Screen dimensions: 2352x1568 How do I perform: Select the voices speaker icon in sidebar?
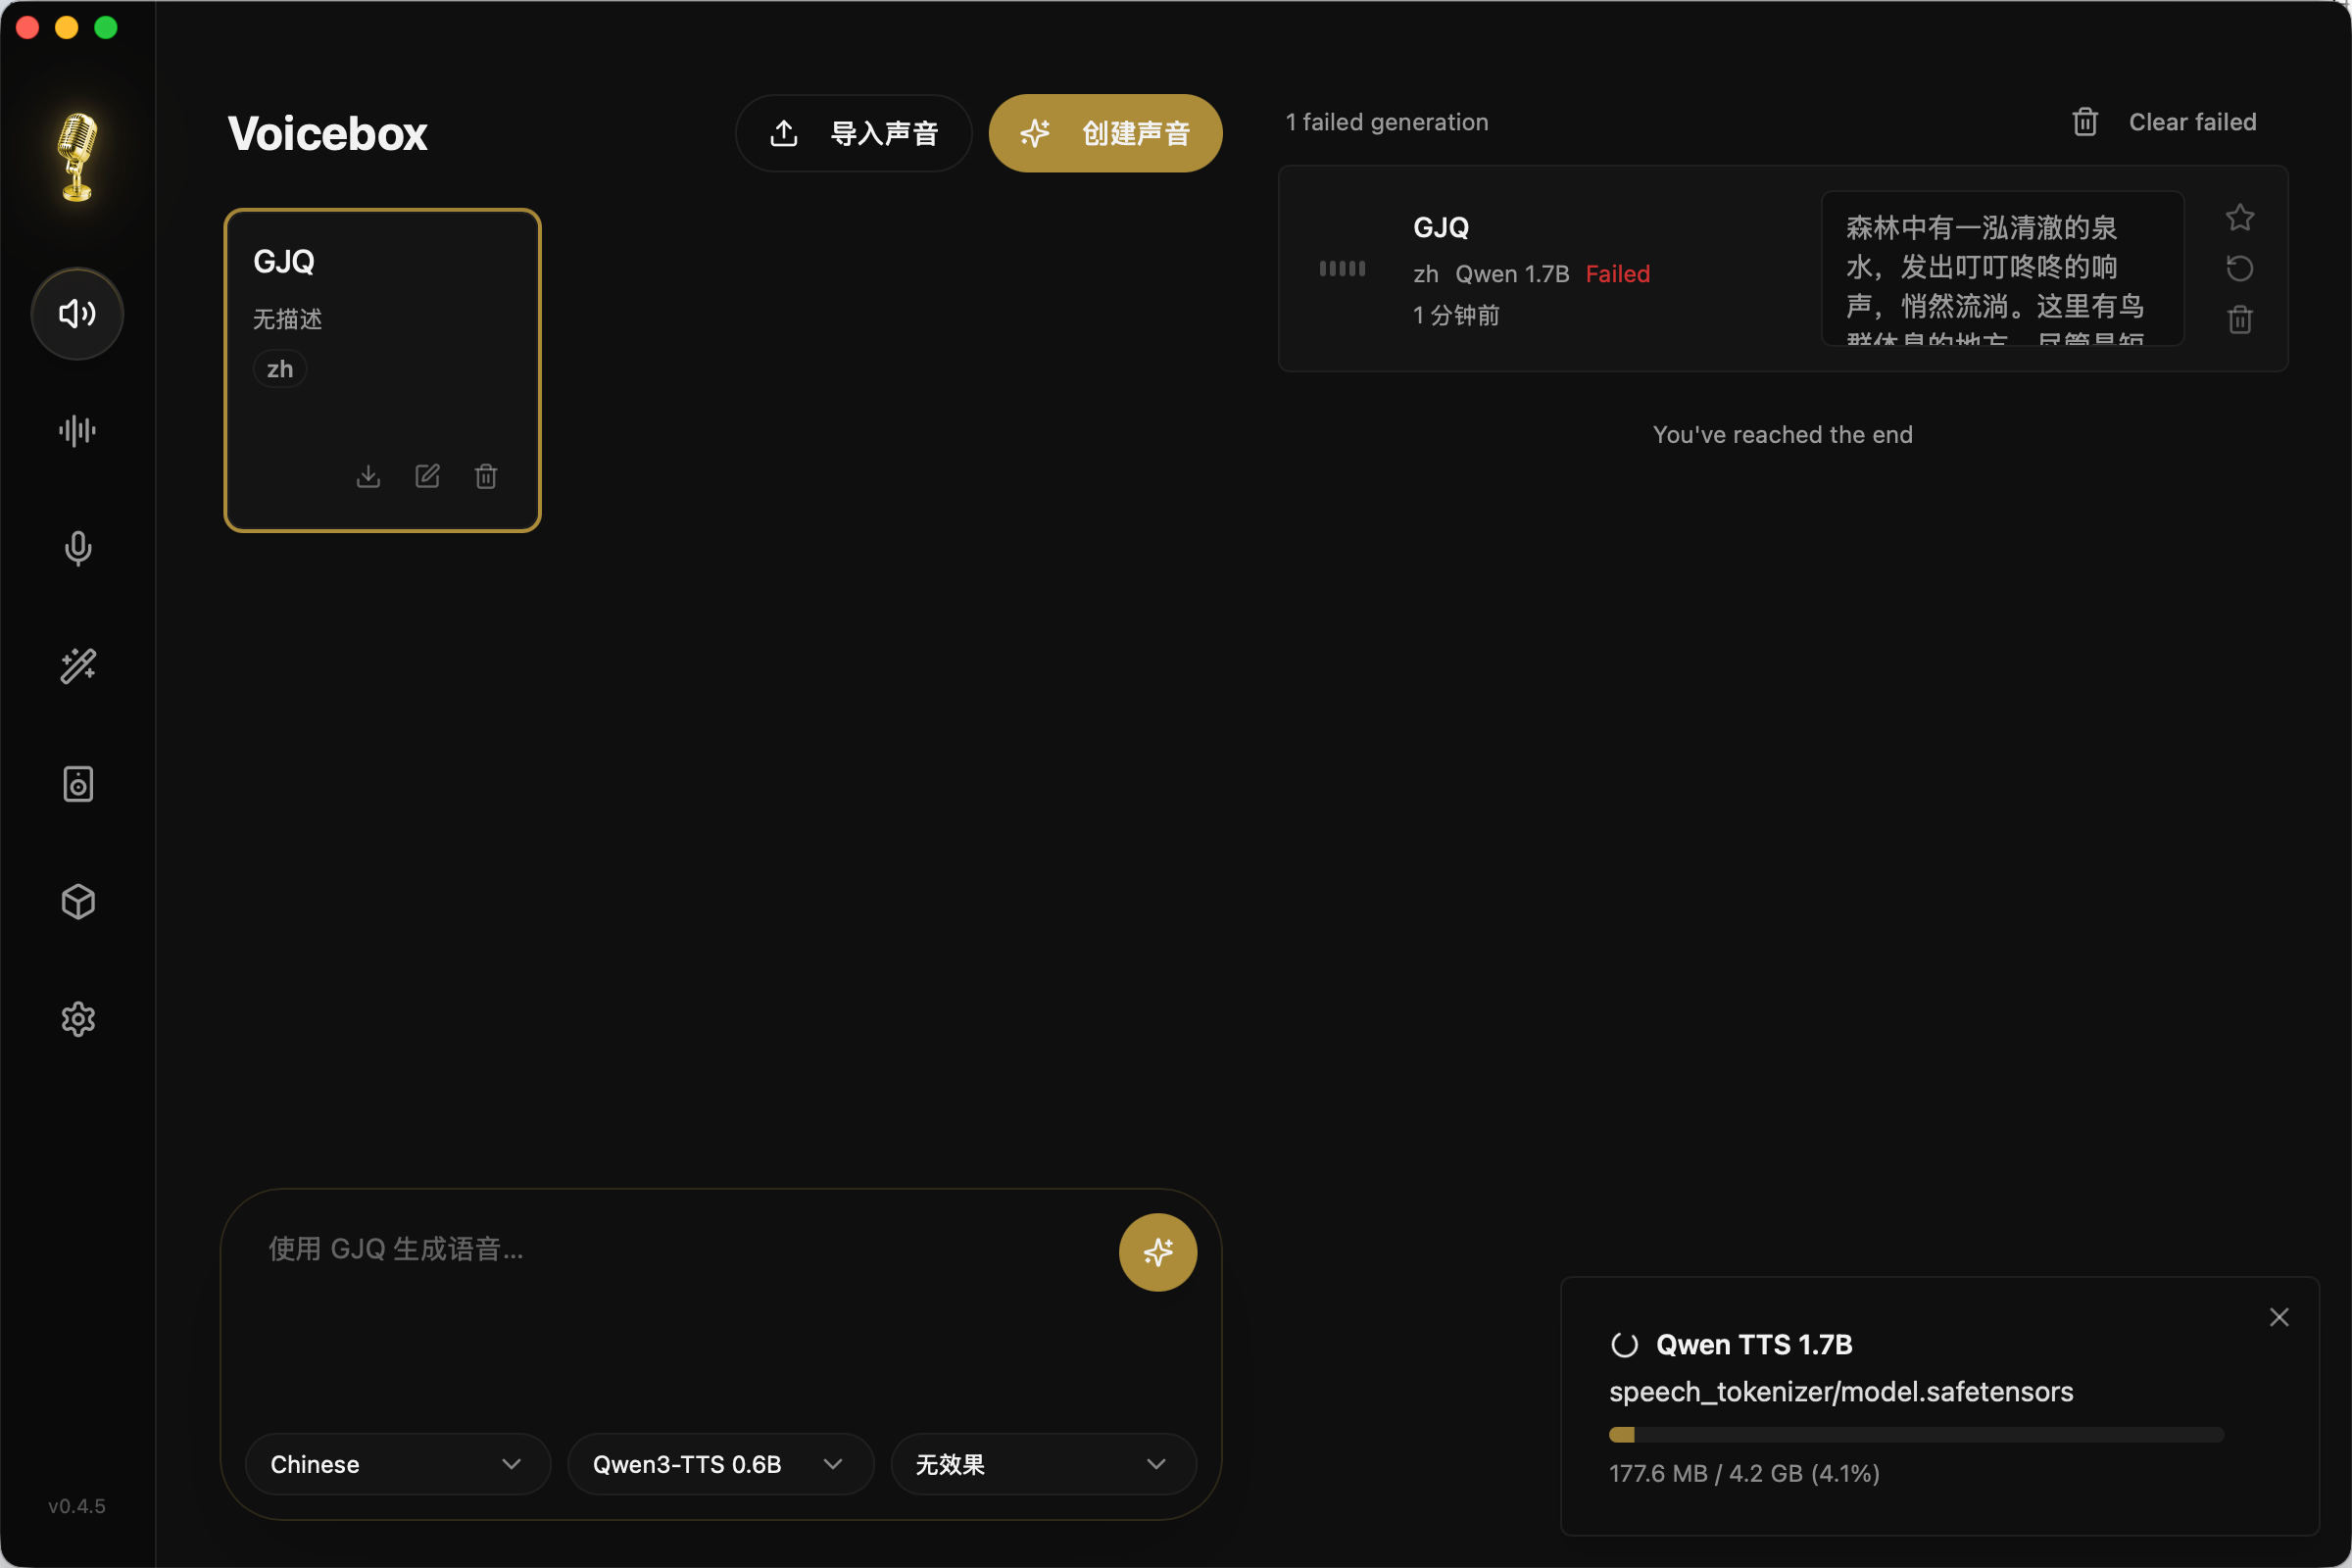(x=77, y=313)
